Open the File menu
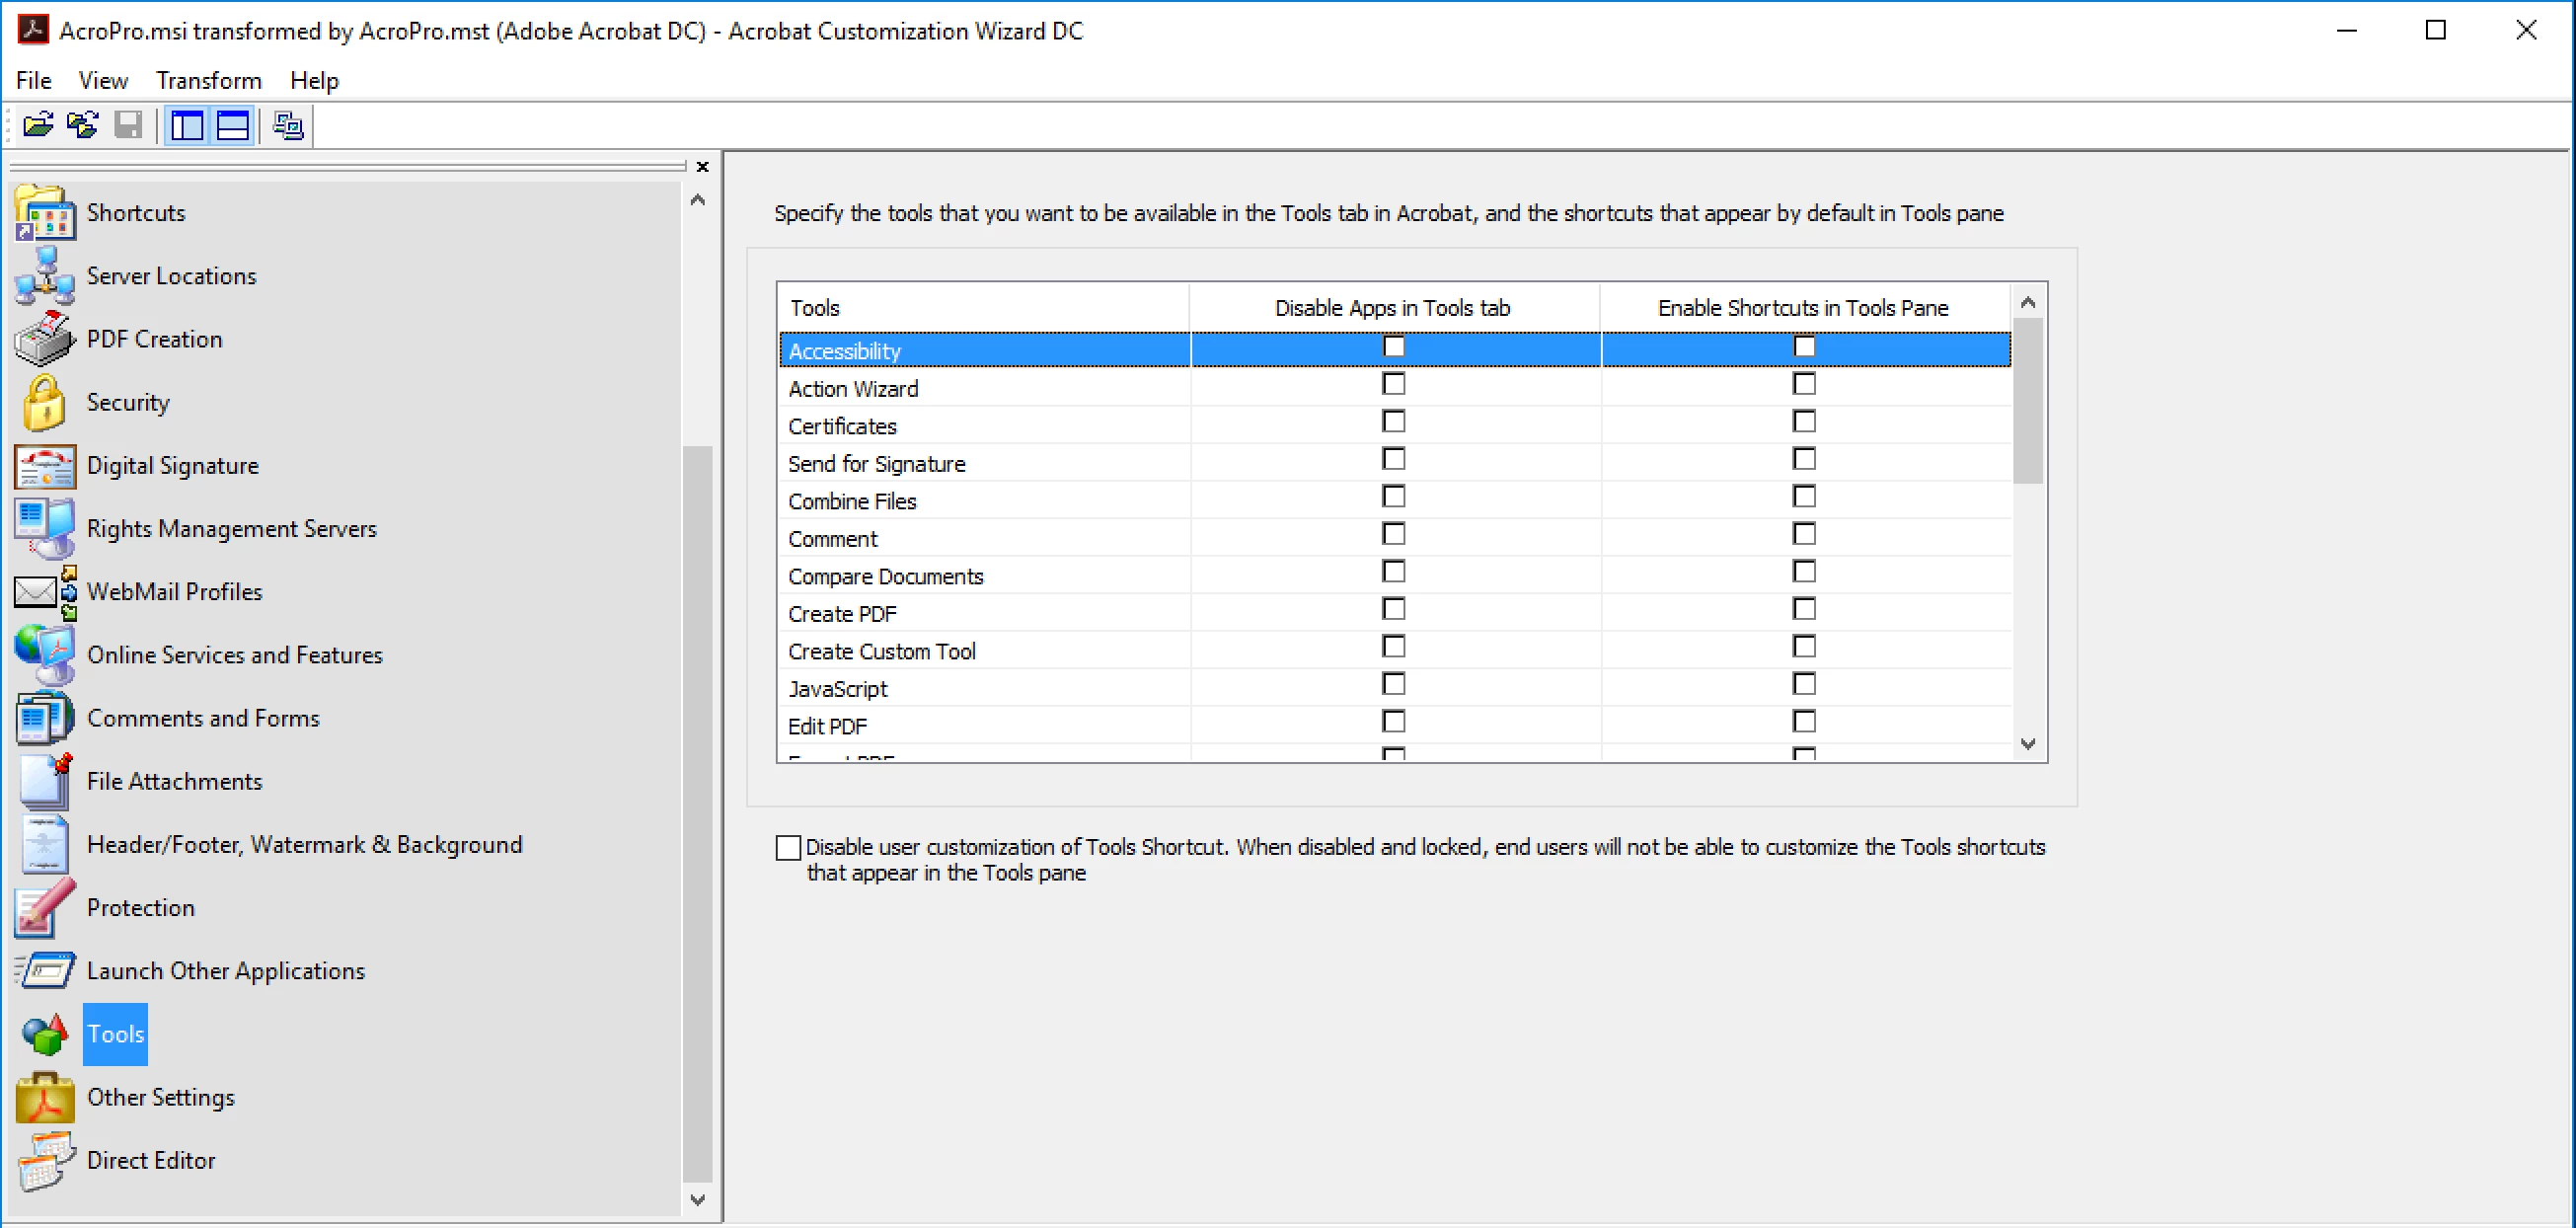Image resolution: width=2576 pixels, height=1228 pixels. click(x=34, y=80)
